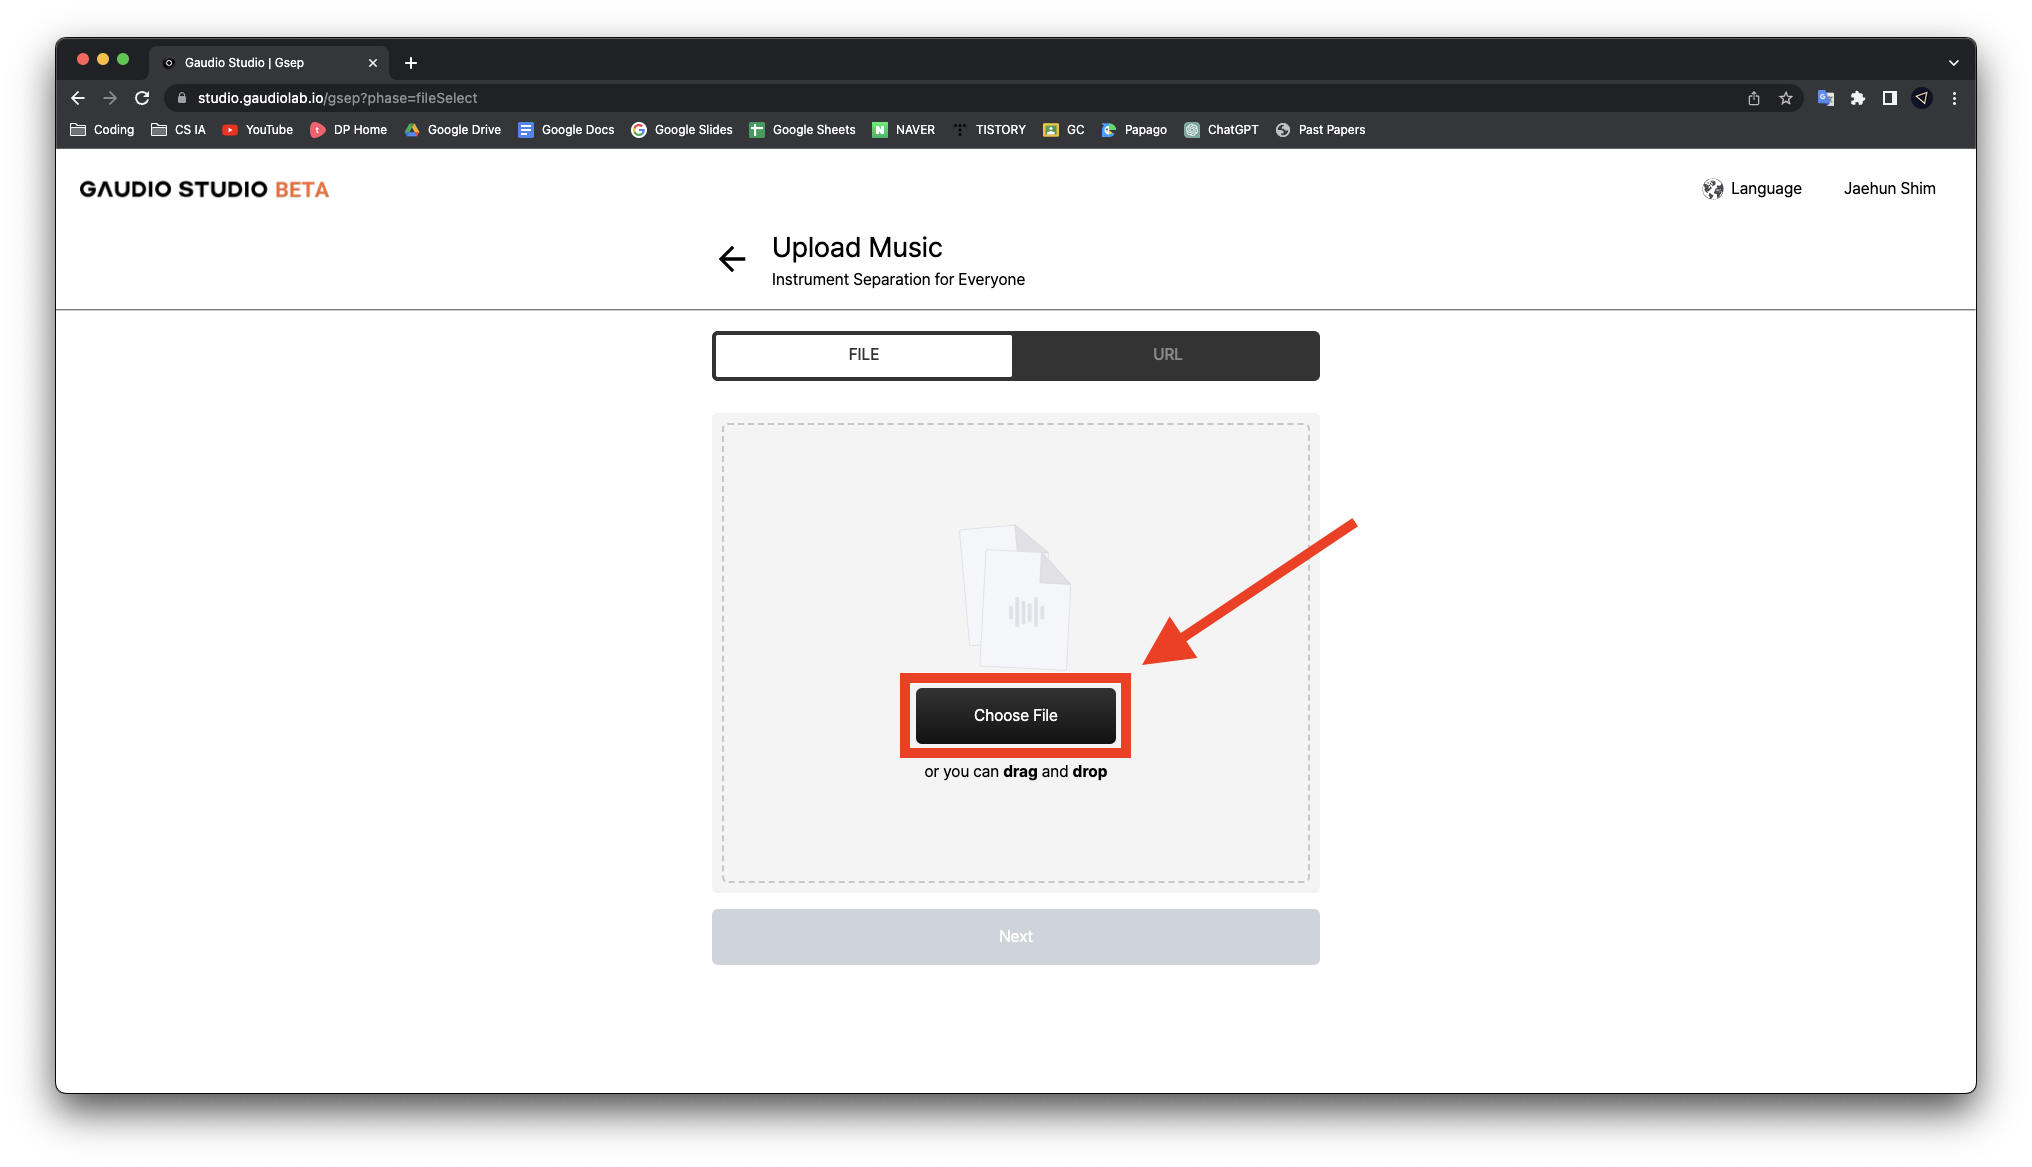Screen dimensions: 2032x1167
Task: Open the CS IA bookmarks folder
Action: point(178,130)
